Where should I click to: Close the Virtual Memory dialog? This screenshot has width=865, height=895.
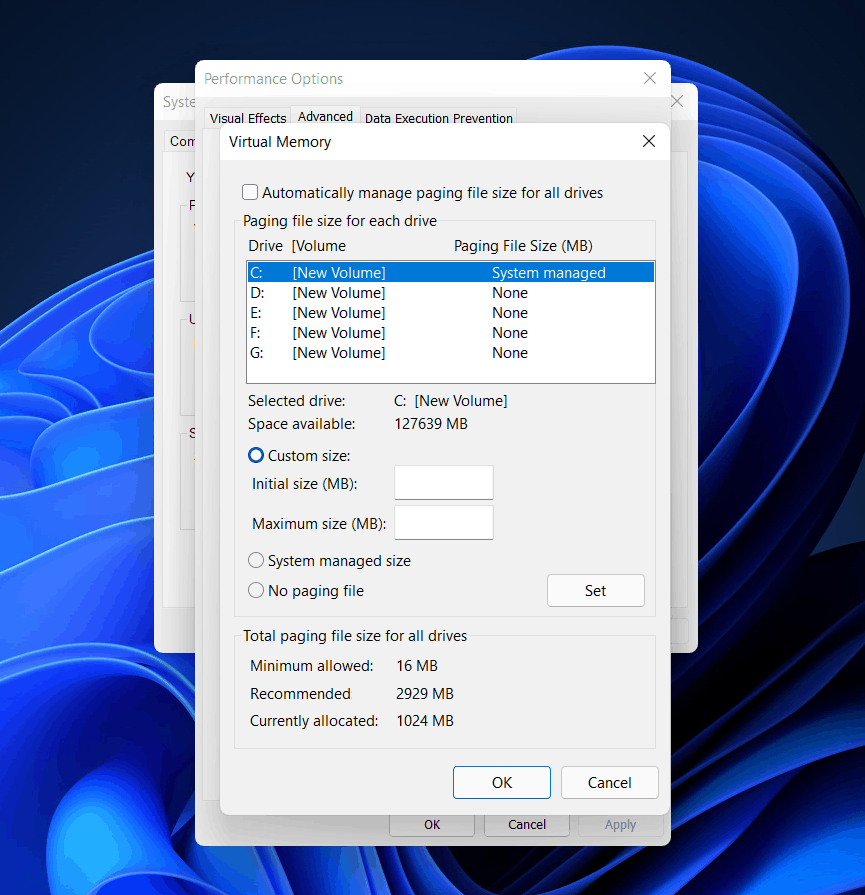tap(649, 141)
